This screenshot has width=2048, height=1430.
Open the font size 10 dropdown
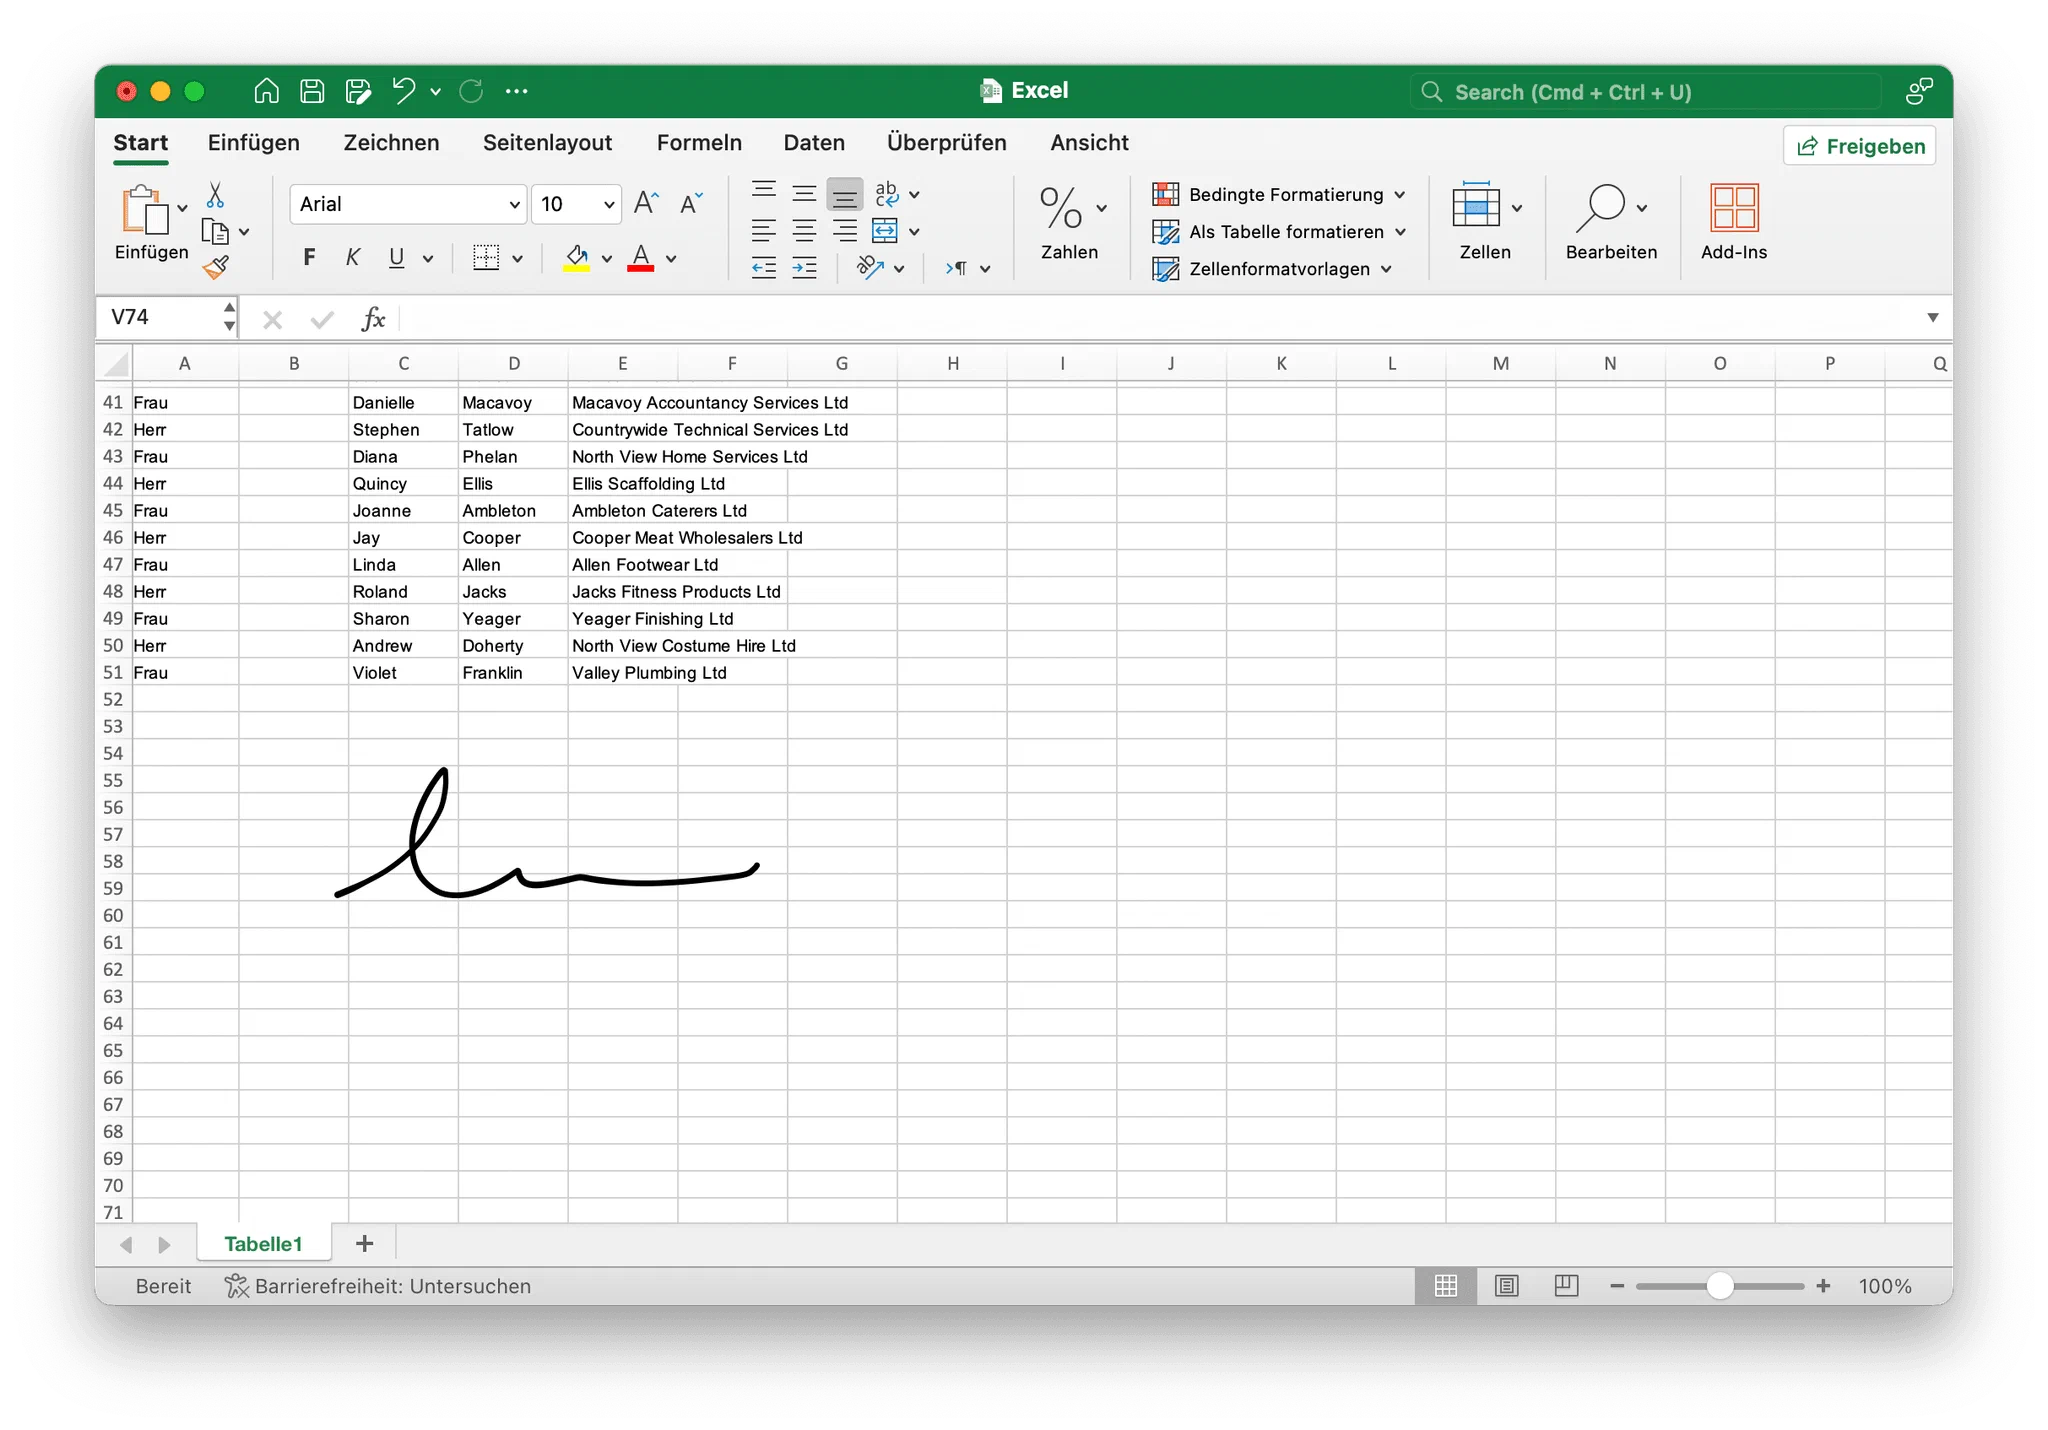(x=609, y=204)
